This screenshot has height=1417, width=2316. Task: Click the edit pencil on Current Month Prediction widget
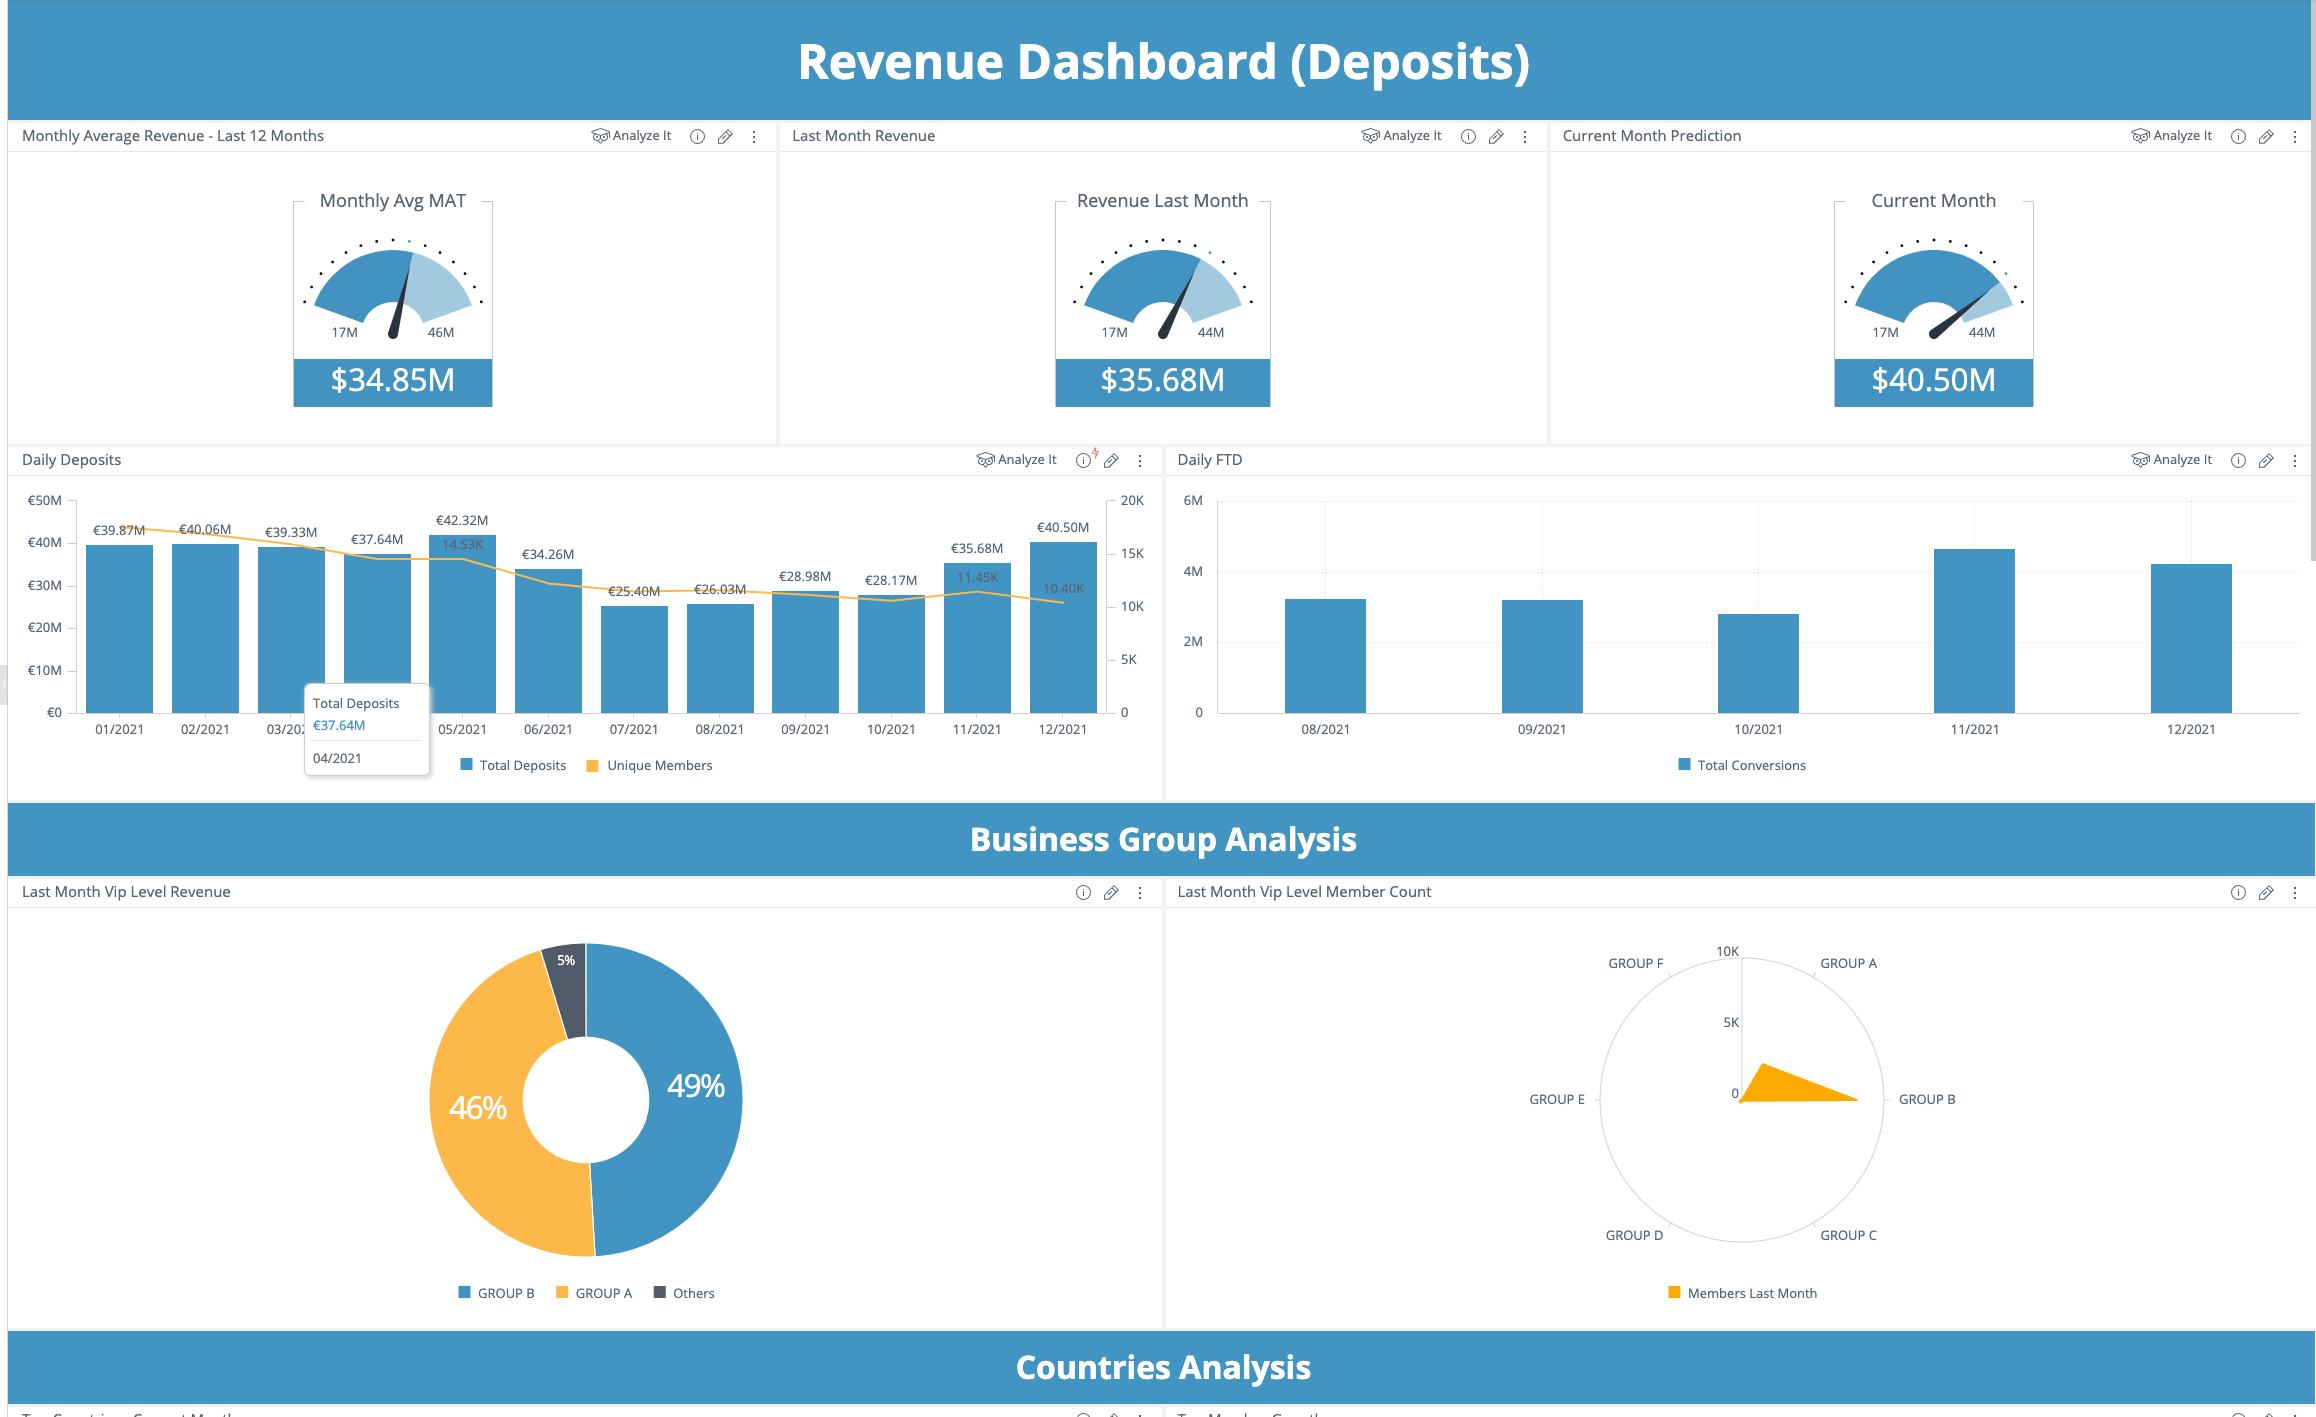click(2266, 136)
